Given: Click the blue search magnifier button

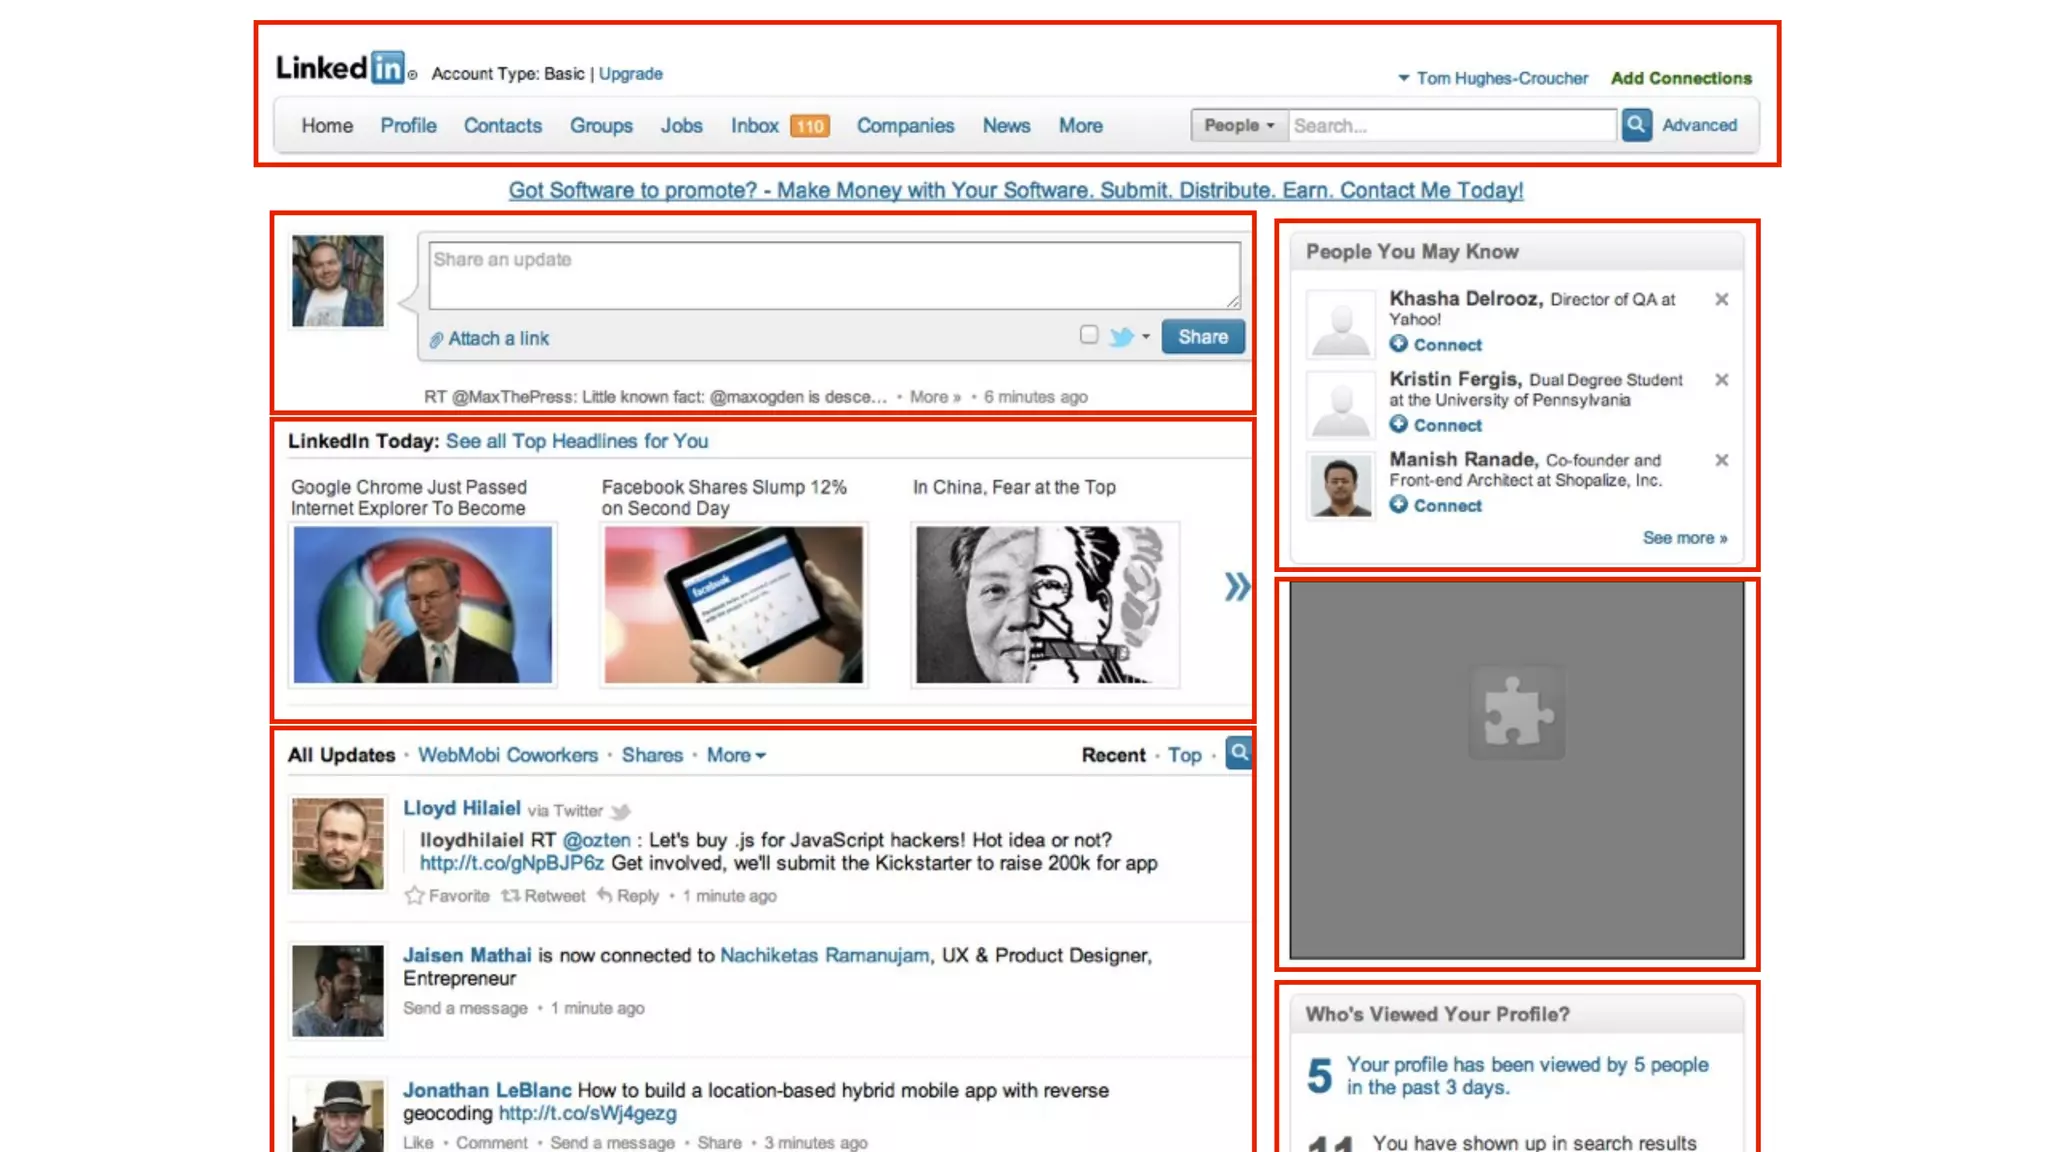Looking at the screenshot, I should tap(1636, 125).
